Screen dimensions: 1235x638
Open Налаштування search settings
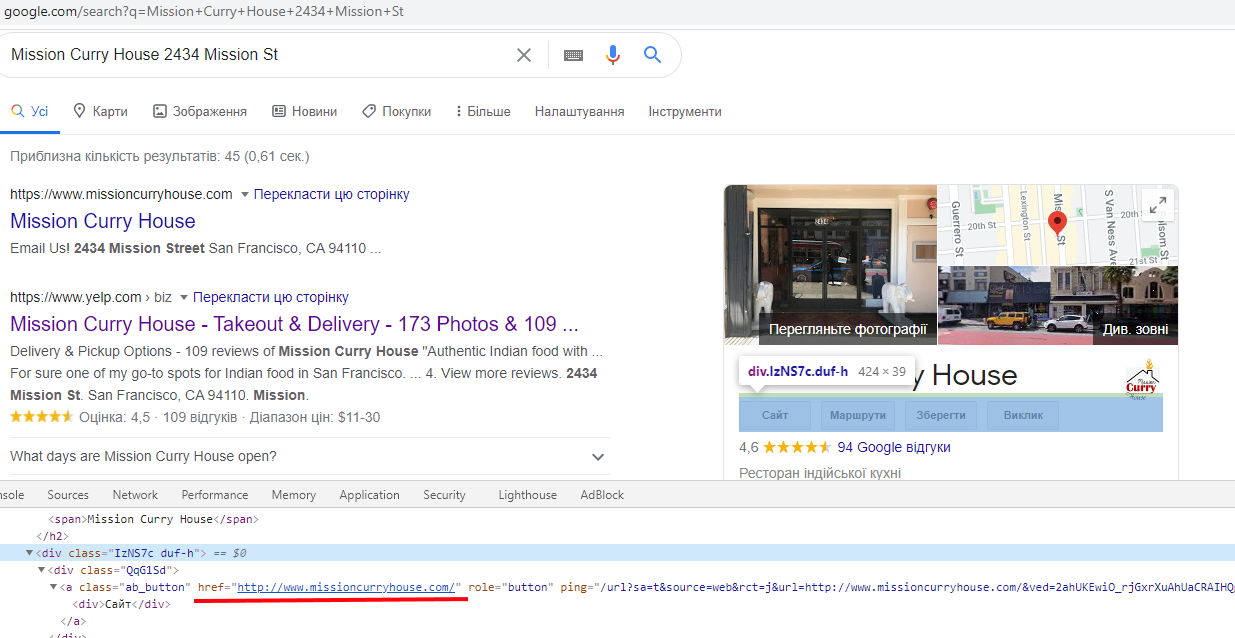coord(580,111)
